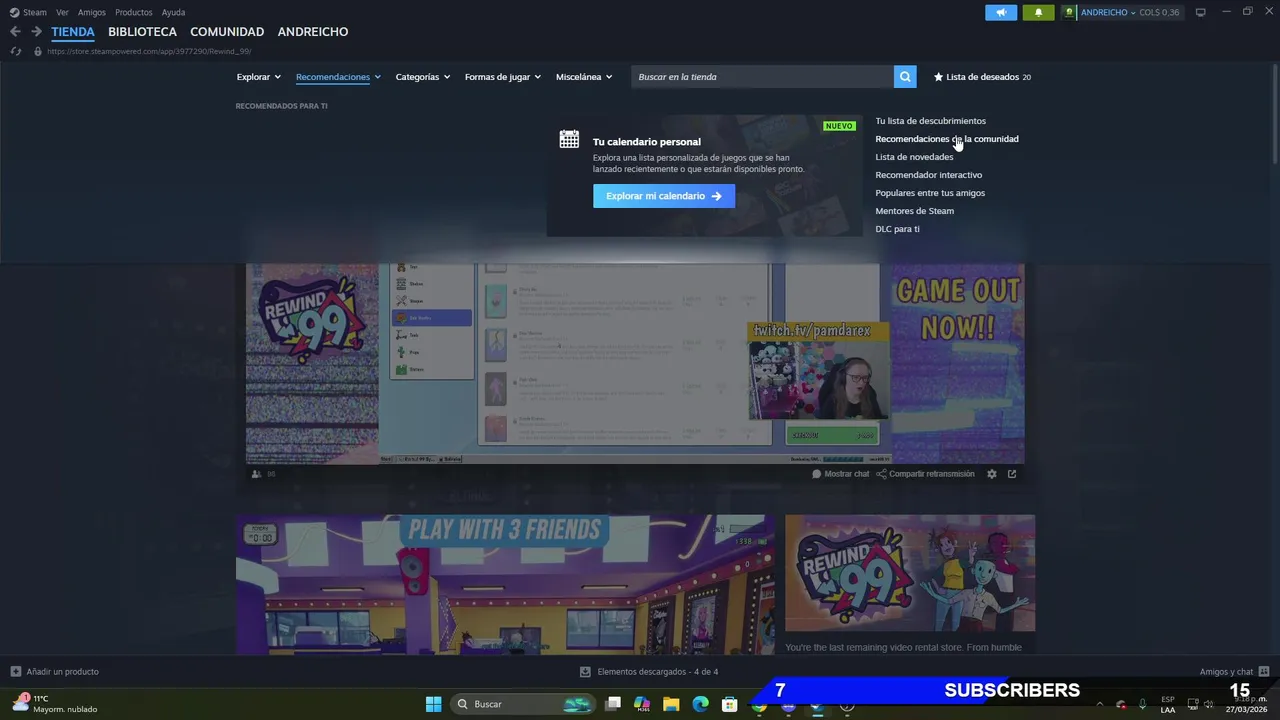Image resolution: width=1280 pixels, height=720 pixels.
Task: Launch Microsoft Edge from taskbar
Action: point(700,704)
